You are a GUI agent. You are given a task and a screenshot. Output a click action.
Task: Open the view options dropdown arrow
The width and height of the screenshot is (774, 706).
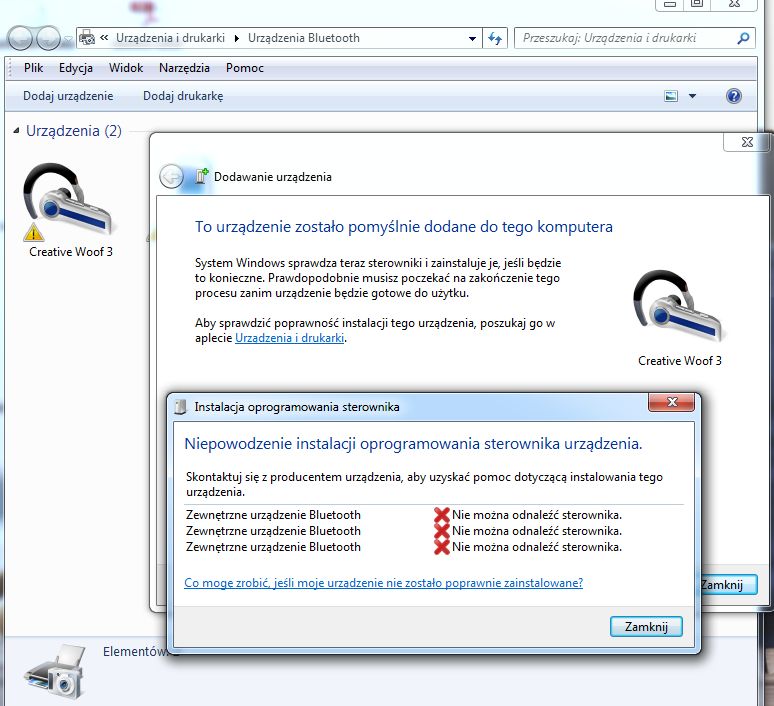point(692,96)
